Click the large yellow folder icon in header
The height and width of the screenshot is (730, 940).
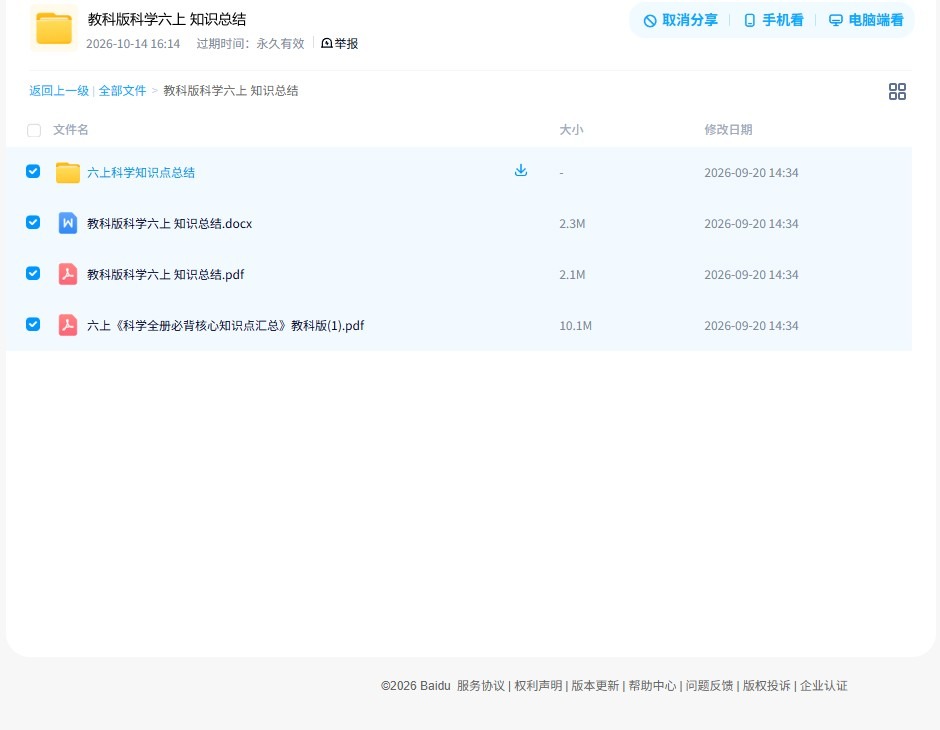[54, 28]
